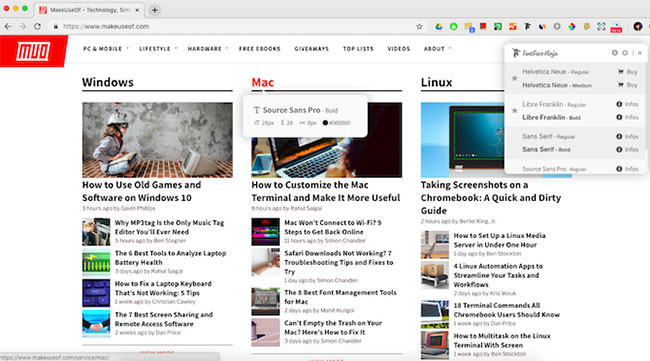
Task: Open the Google Drive extension
Action: click(x=439, y=27)
